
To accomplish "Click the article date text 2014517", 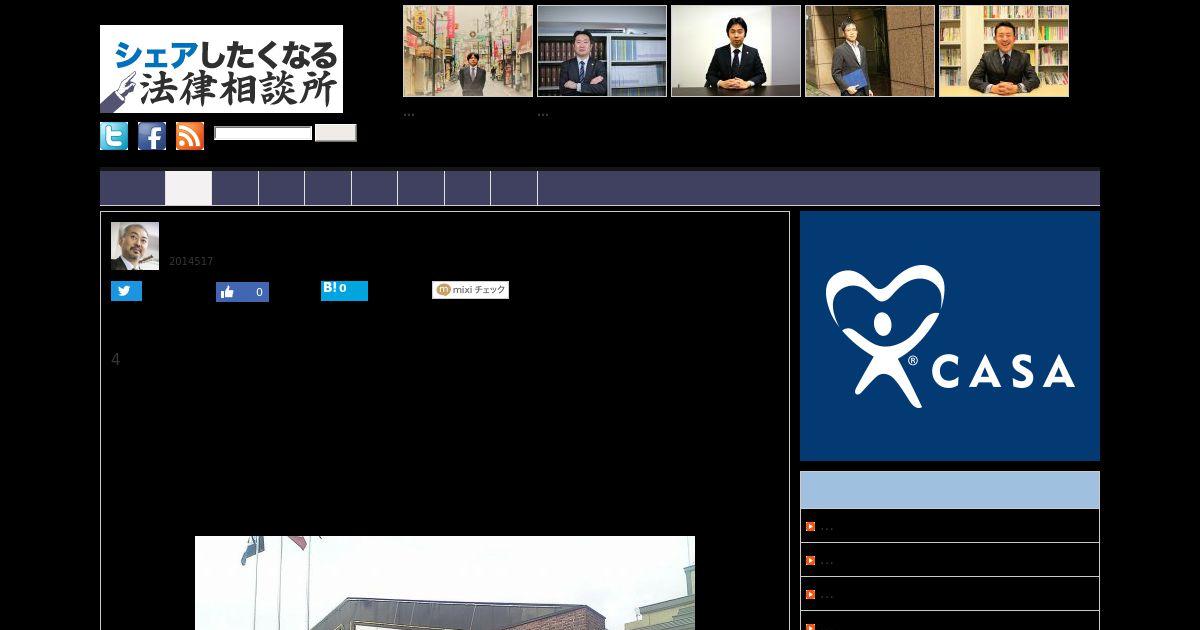I will 191,262.
